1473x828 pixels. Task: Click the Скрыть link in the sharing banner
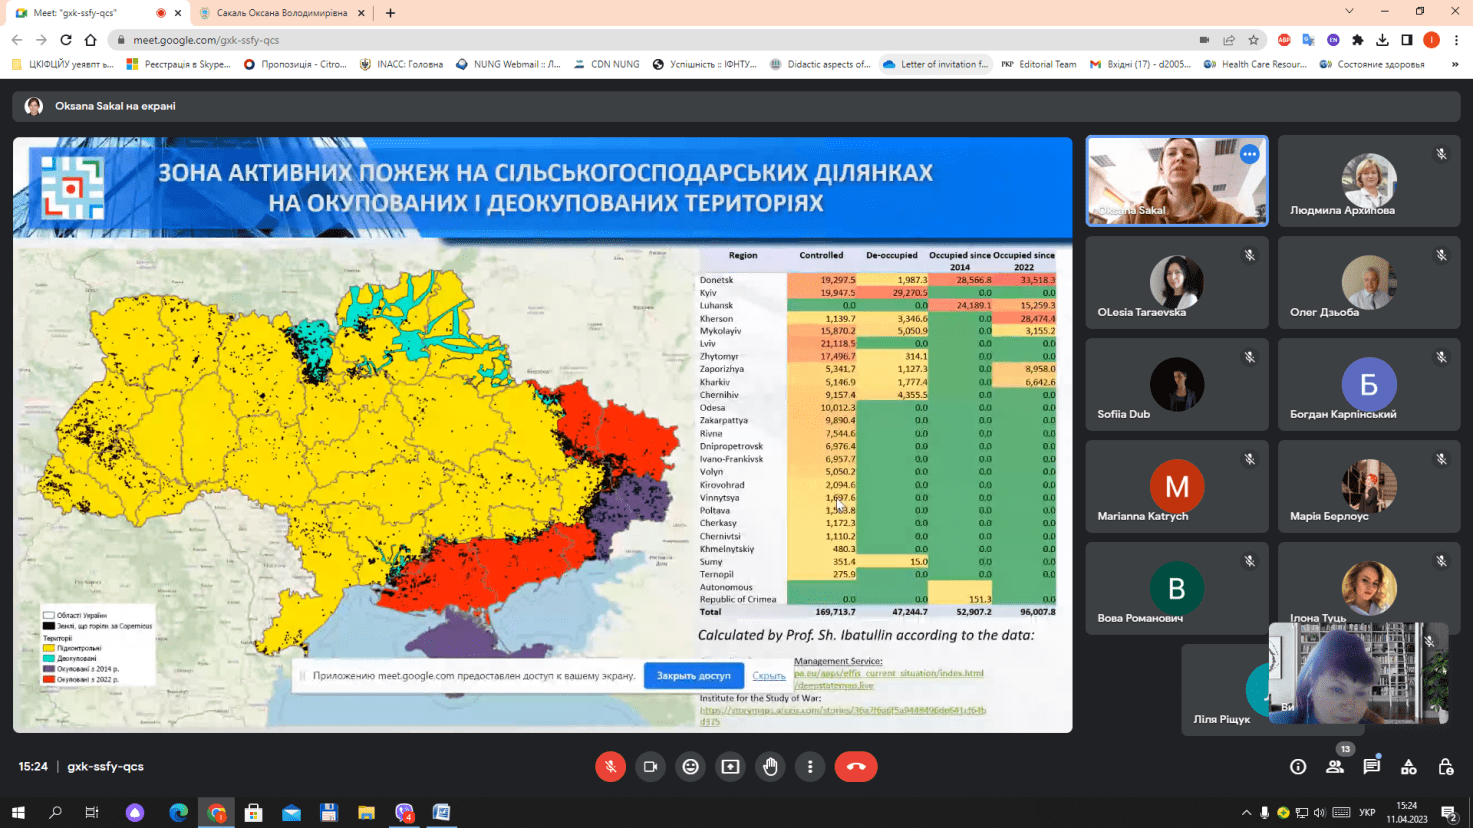(x=768, y=676)
